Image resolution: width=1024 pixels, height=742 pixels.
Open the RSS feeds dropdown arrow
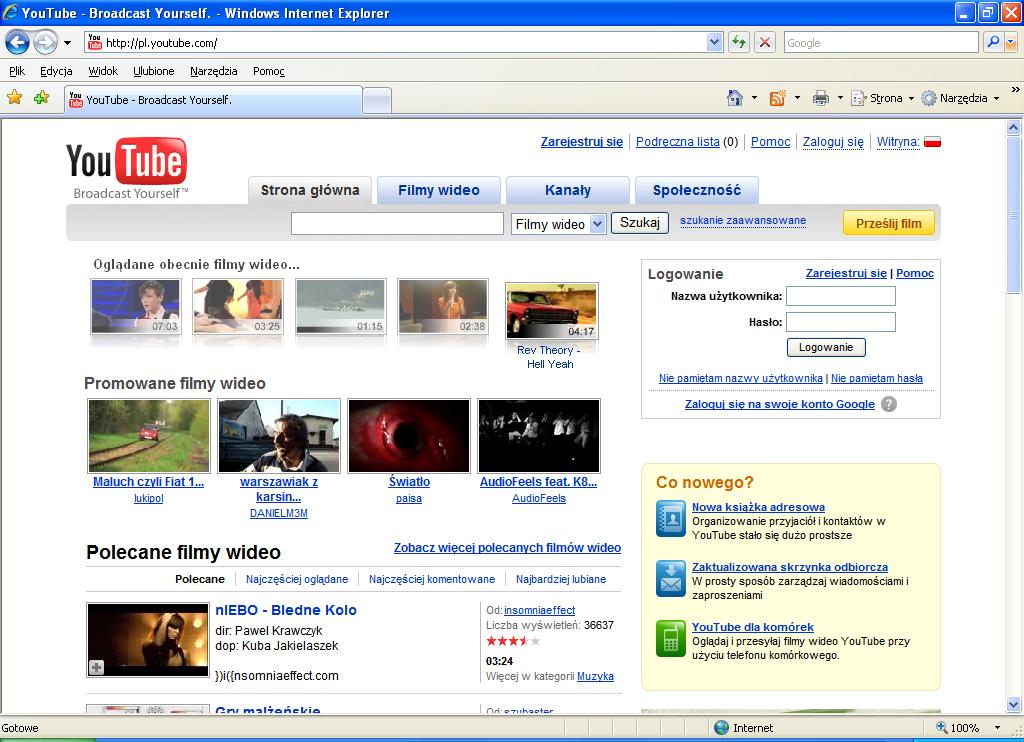797,98
